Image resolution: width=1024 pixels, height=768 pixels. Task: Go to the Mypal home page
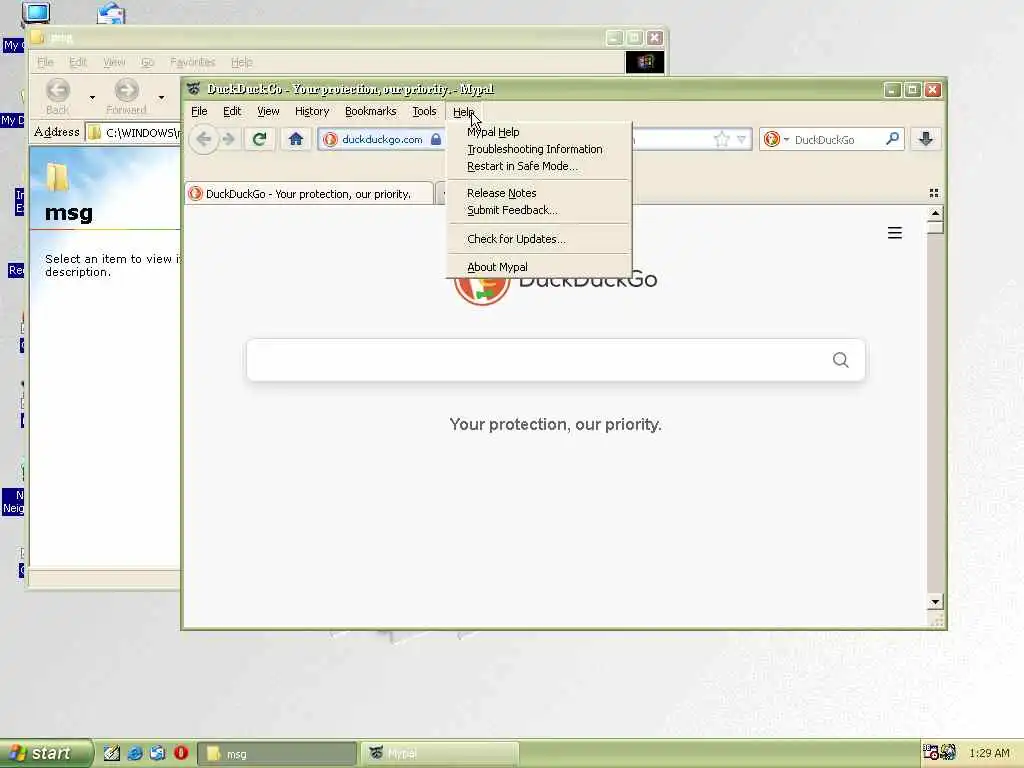296,139
